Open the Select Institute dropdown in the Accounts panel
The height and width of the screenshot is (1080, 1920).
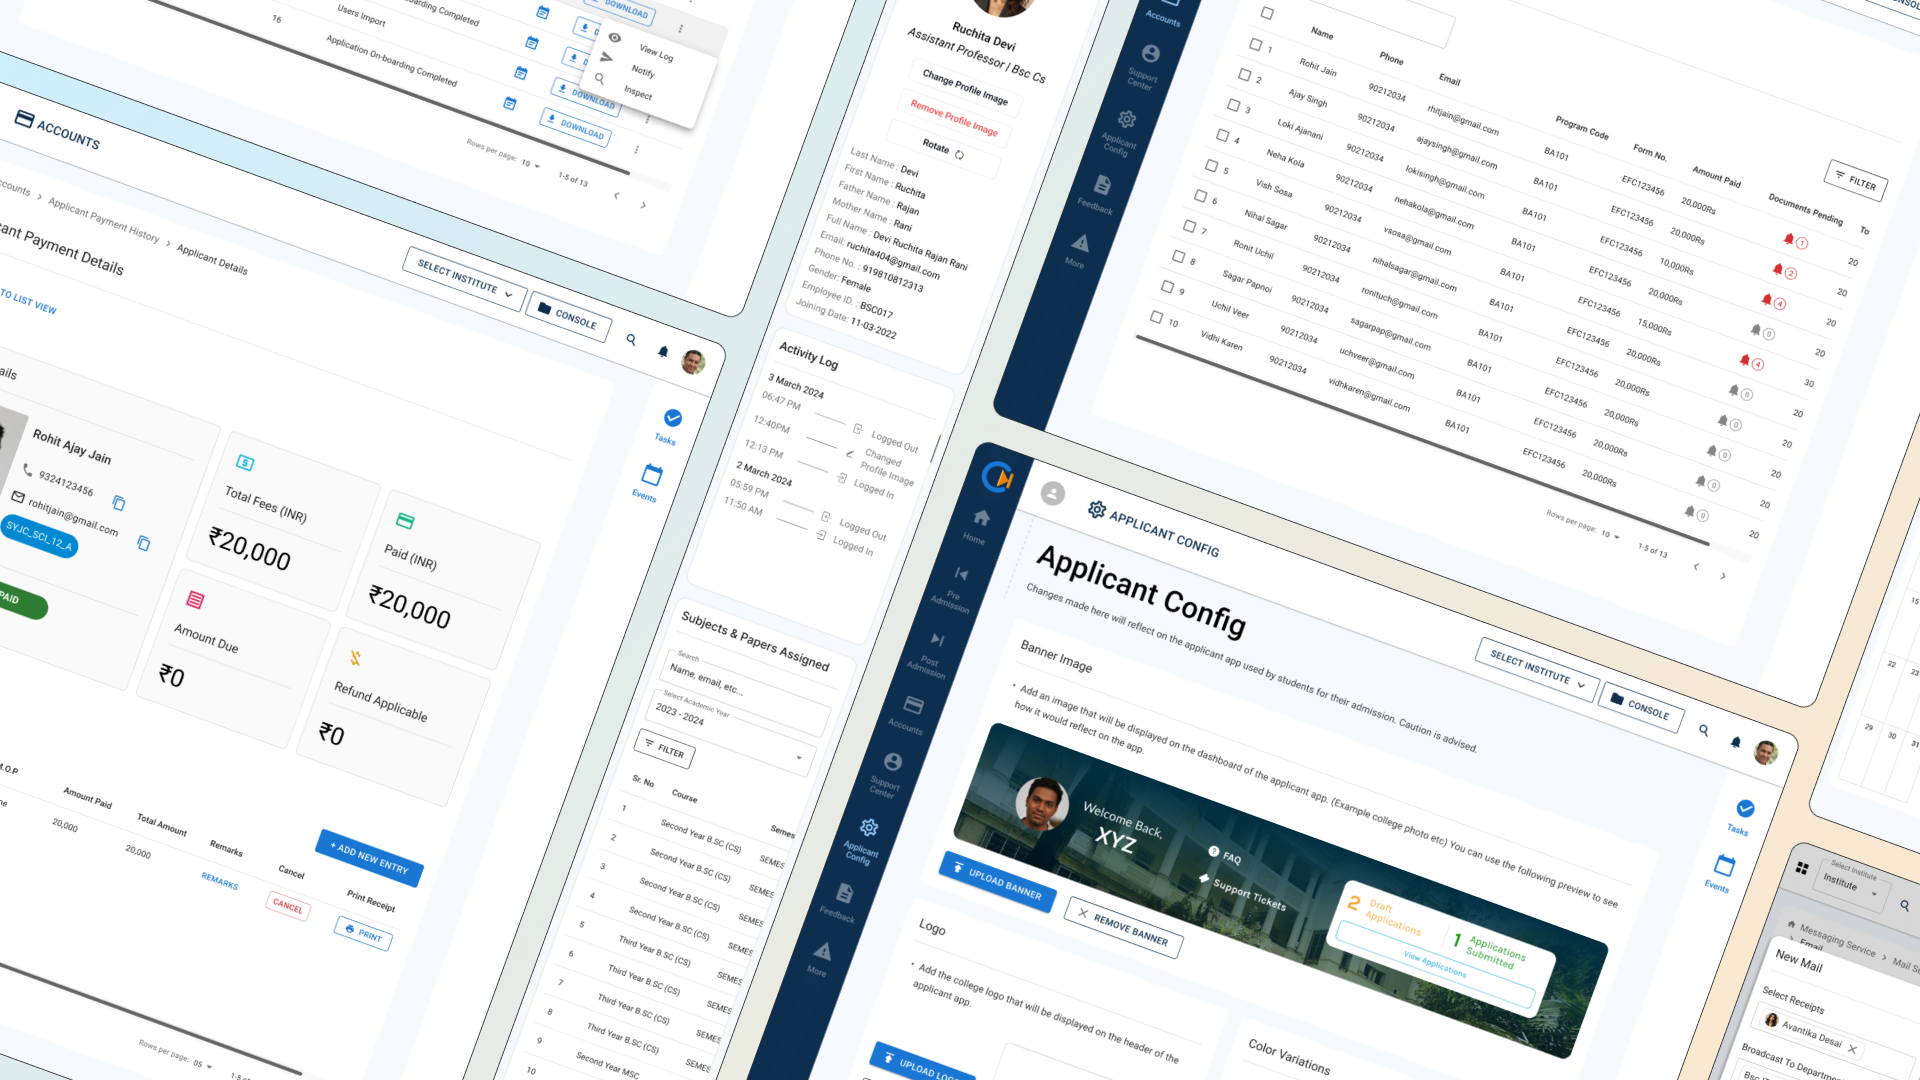[x=465, y=279]
